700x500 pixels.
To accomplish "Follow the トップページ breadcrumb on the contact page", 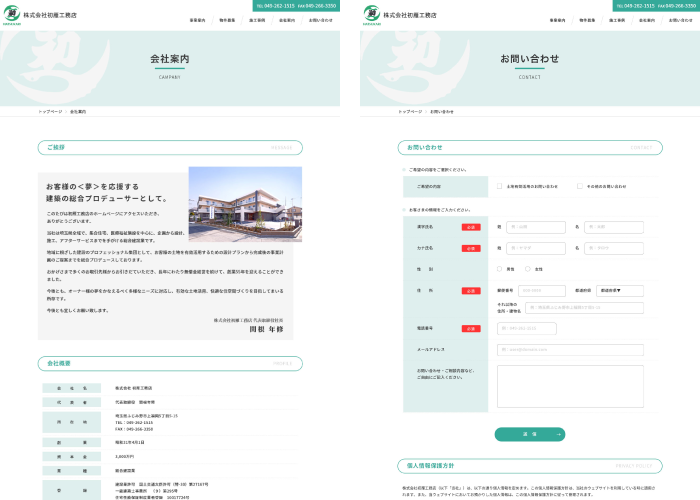I will click(410, 112).
